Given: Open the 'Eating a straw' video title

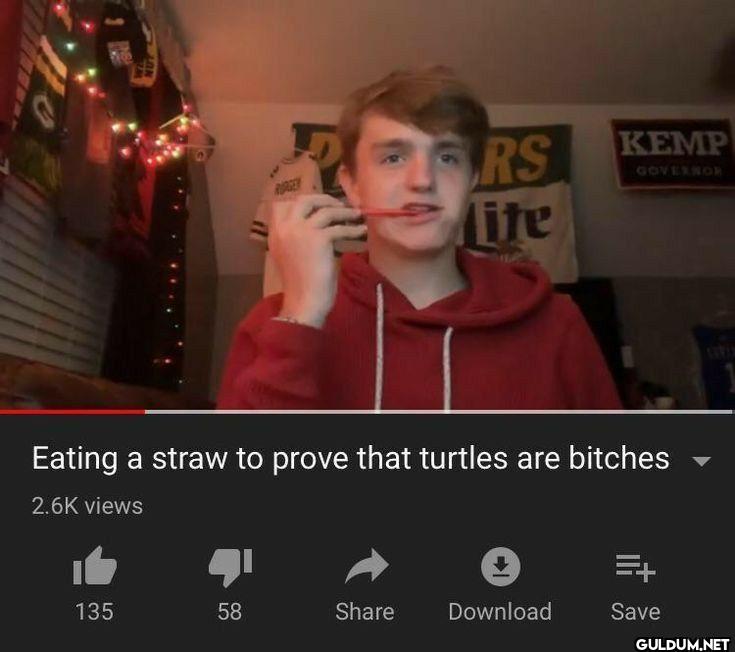Looking at the screenshot, I should click(x=351, y=458).
